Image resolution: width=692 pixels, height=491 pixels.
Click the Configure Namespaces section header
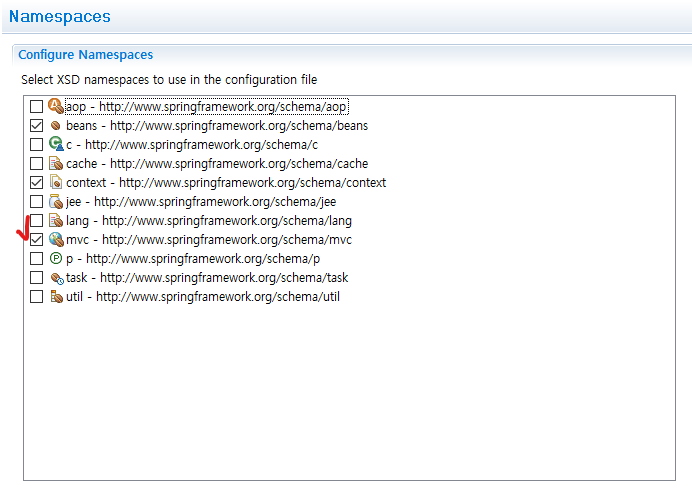[x=85, y=55]
